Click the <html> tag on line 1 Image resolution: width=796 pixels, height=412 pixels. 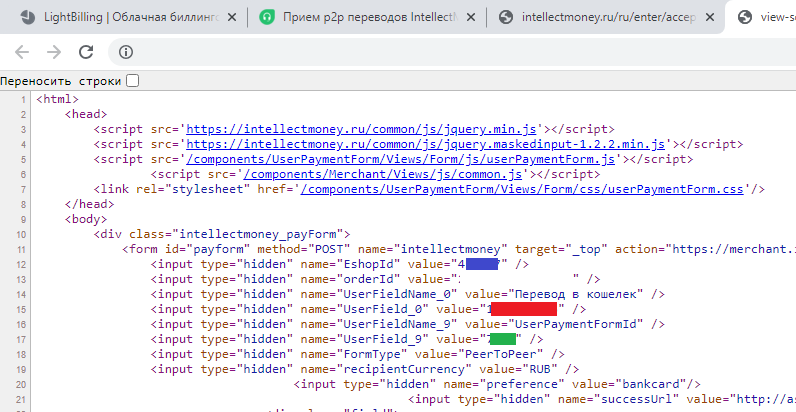pos(57,99)
